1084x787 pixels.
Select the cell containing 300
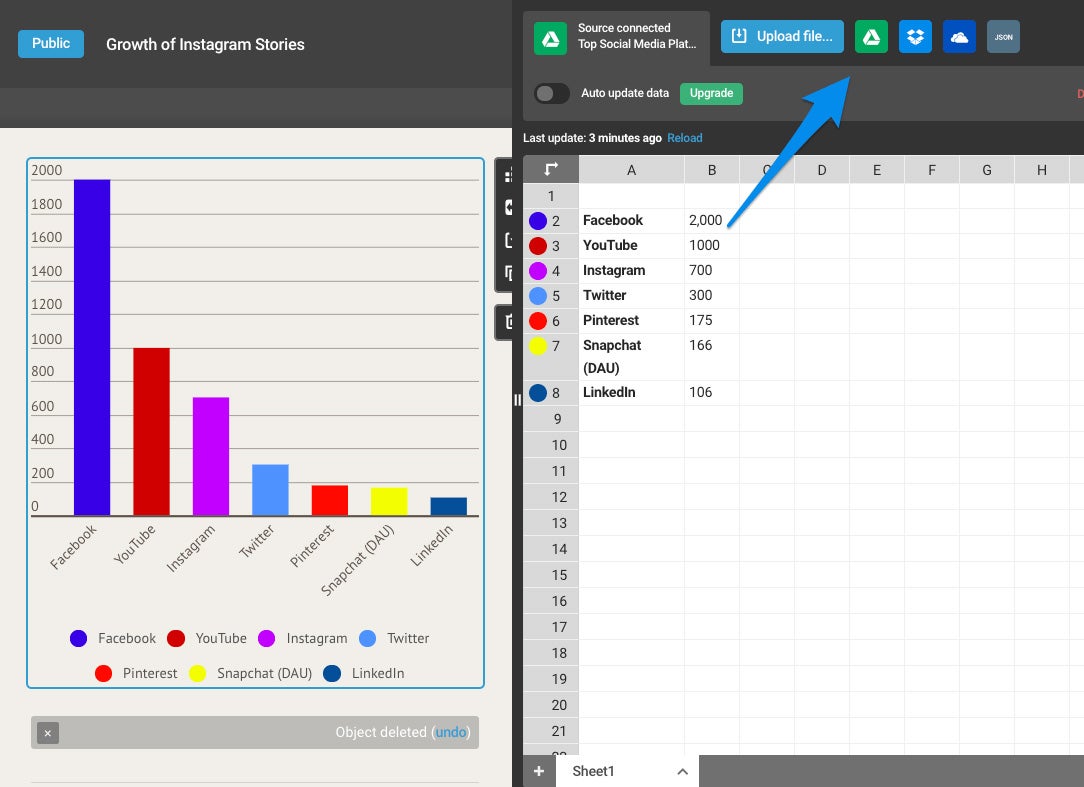711,295
